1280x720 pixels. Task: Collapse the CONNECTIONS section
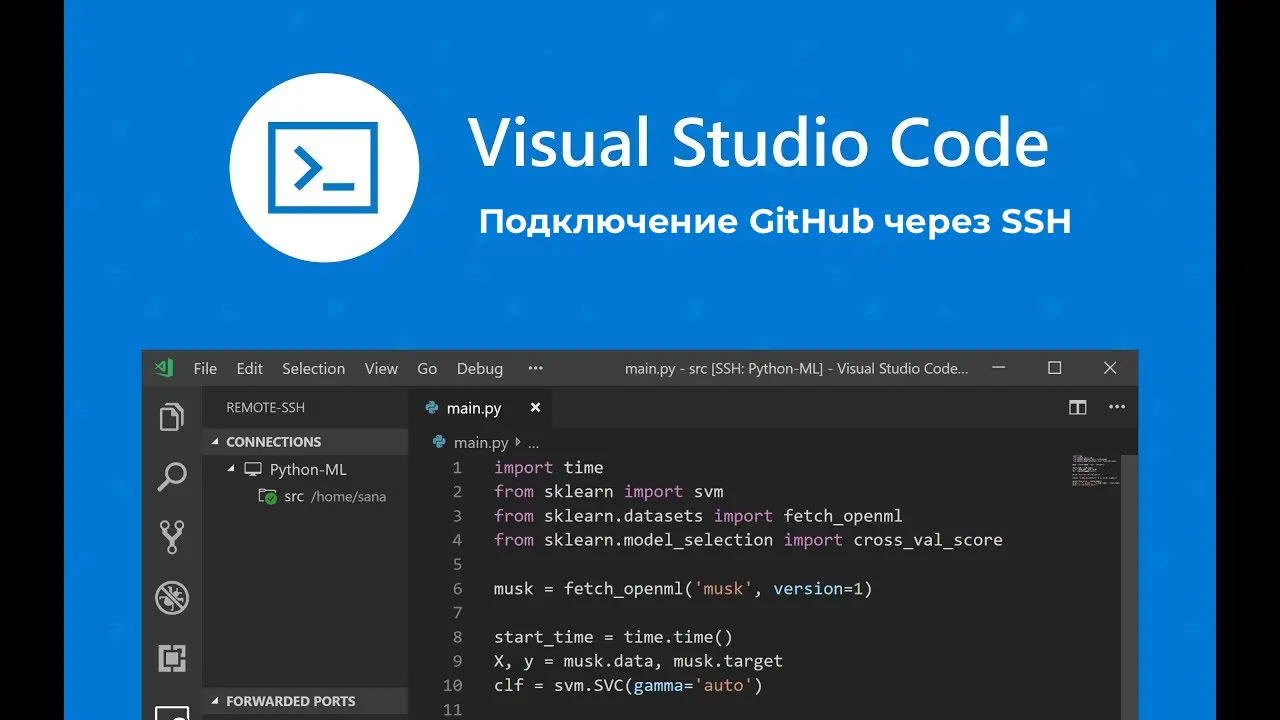coord(305,441)
